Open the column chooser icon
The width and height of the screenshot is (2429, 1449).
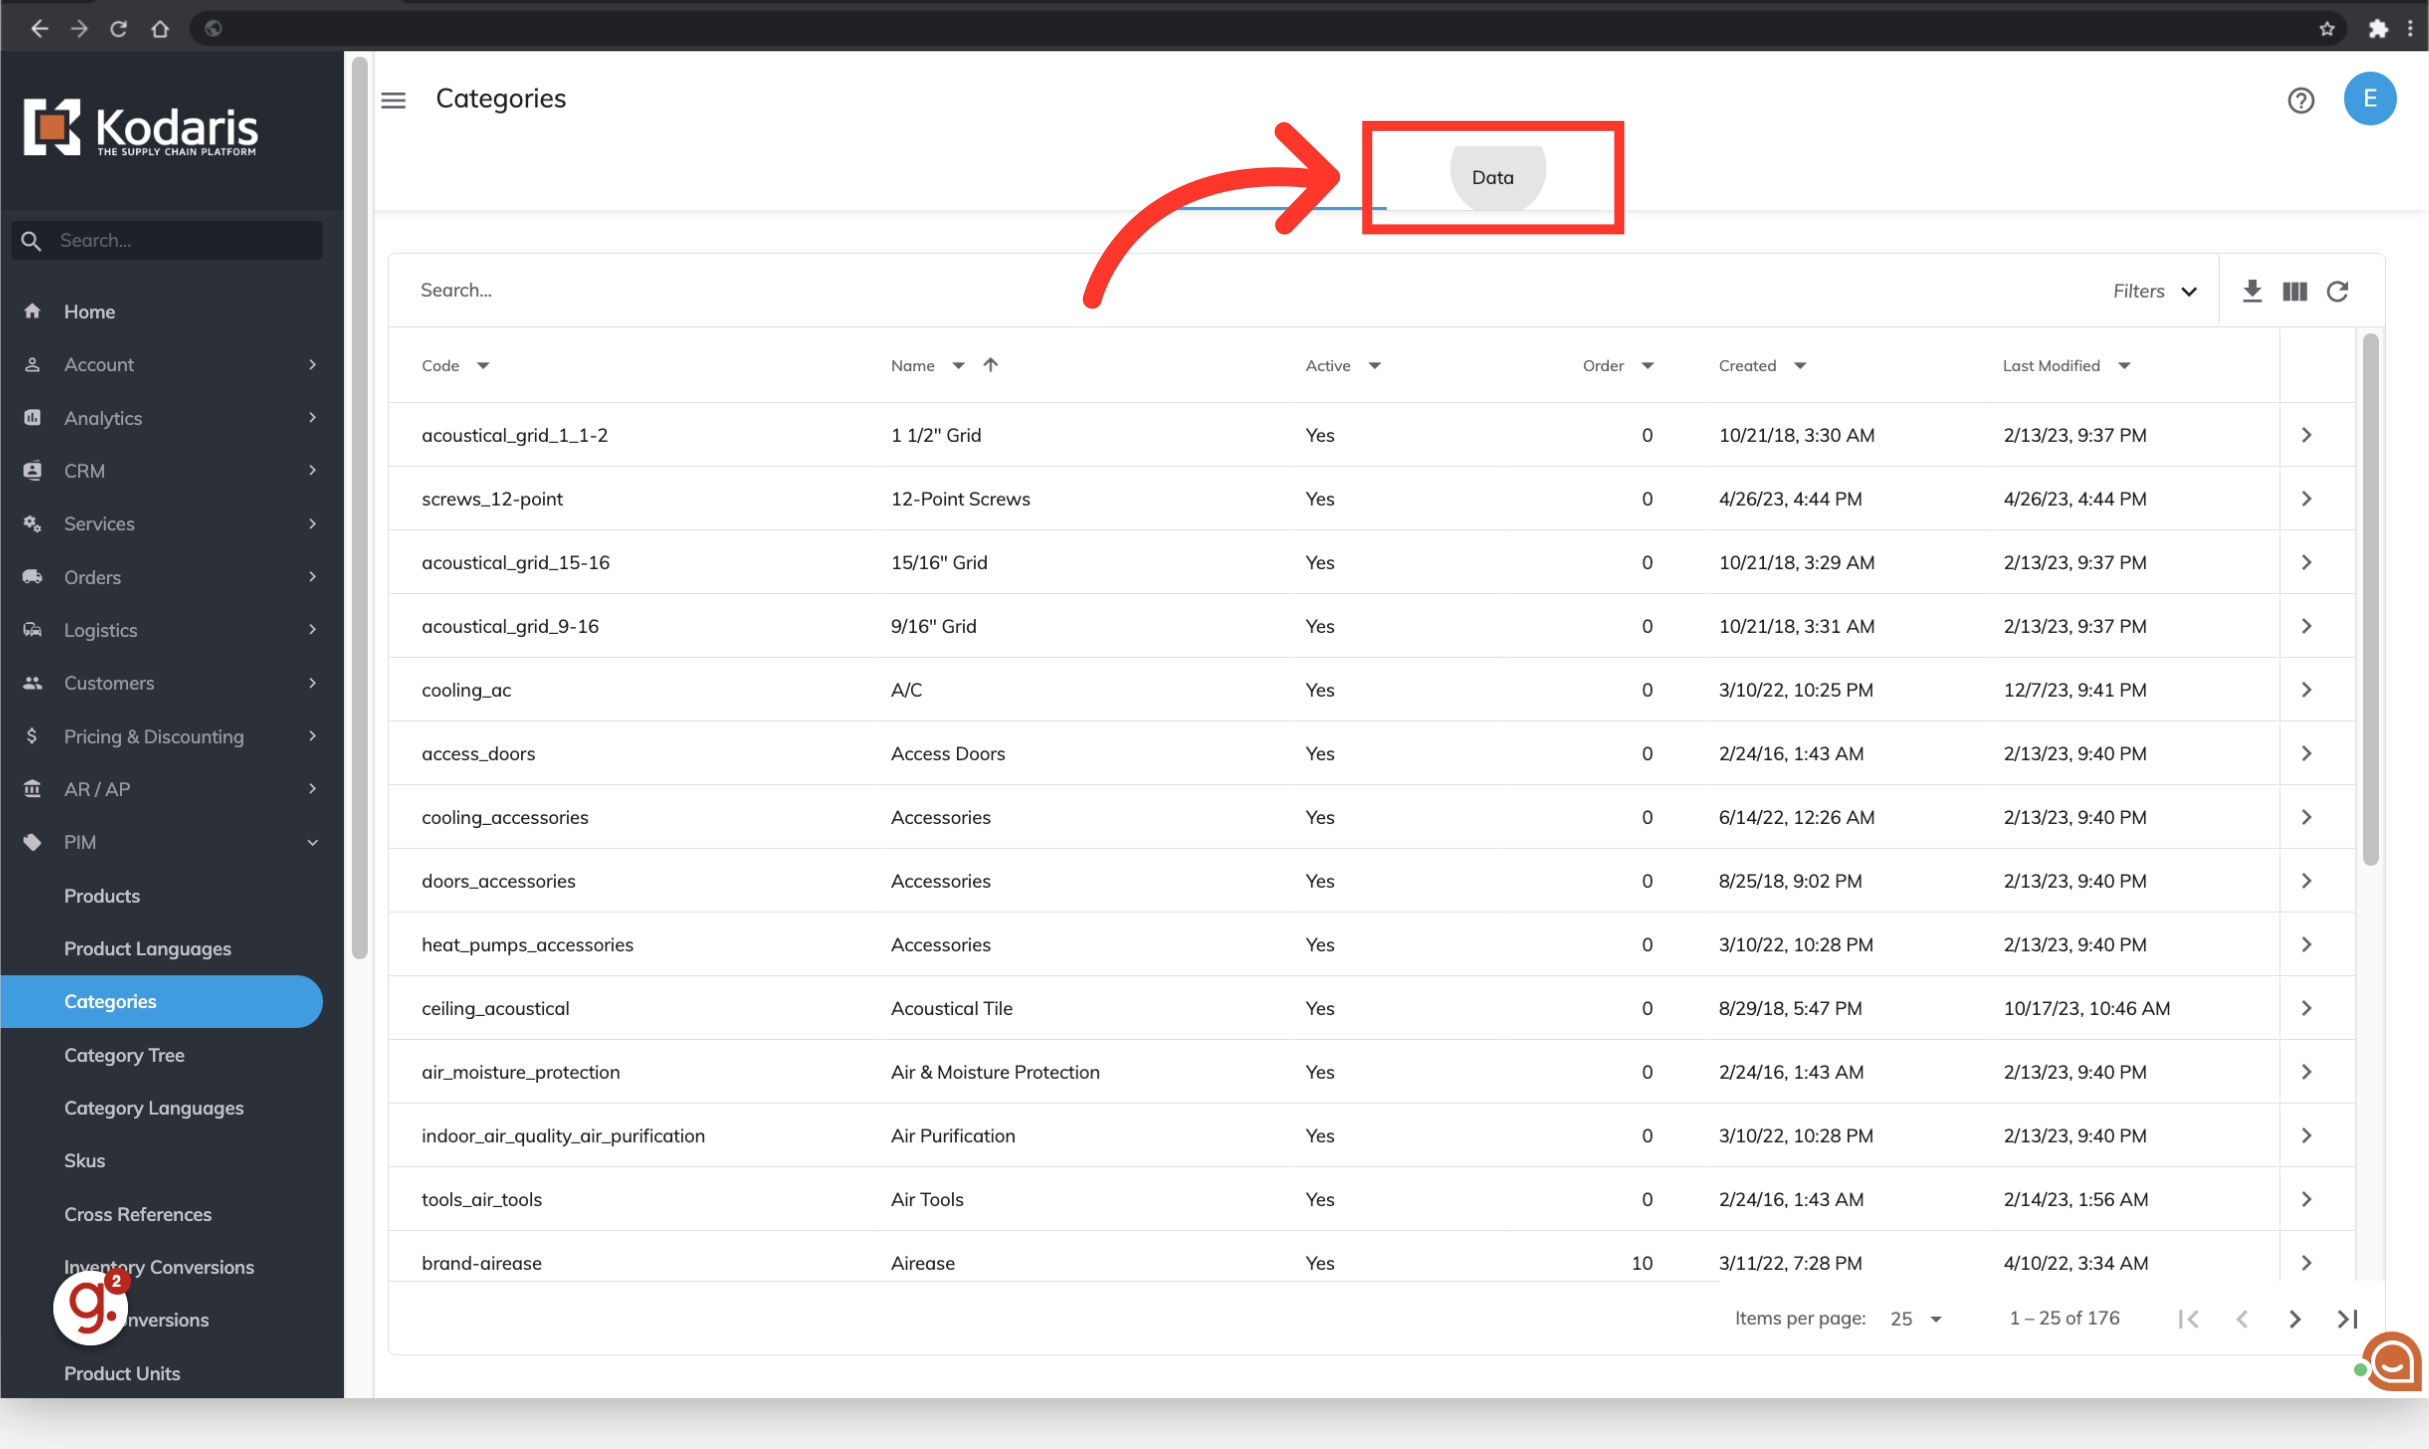click(x=2294, y=291)
